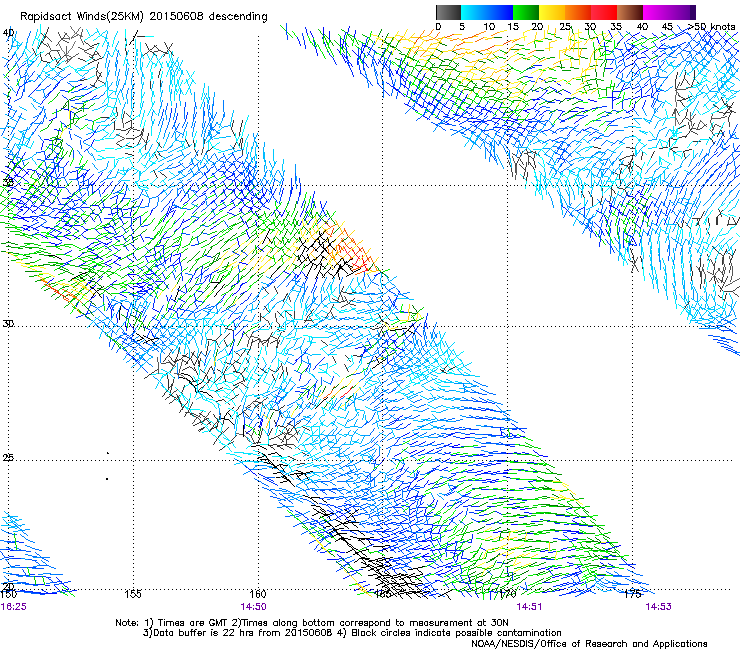Click the pass time '16:25' label
The image size is (740, 650).
click(x=14, y=607)
